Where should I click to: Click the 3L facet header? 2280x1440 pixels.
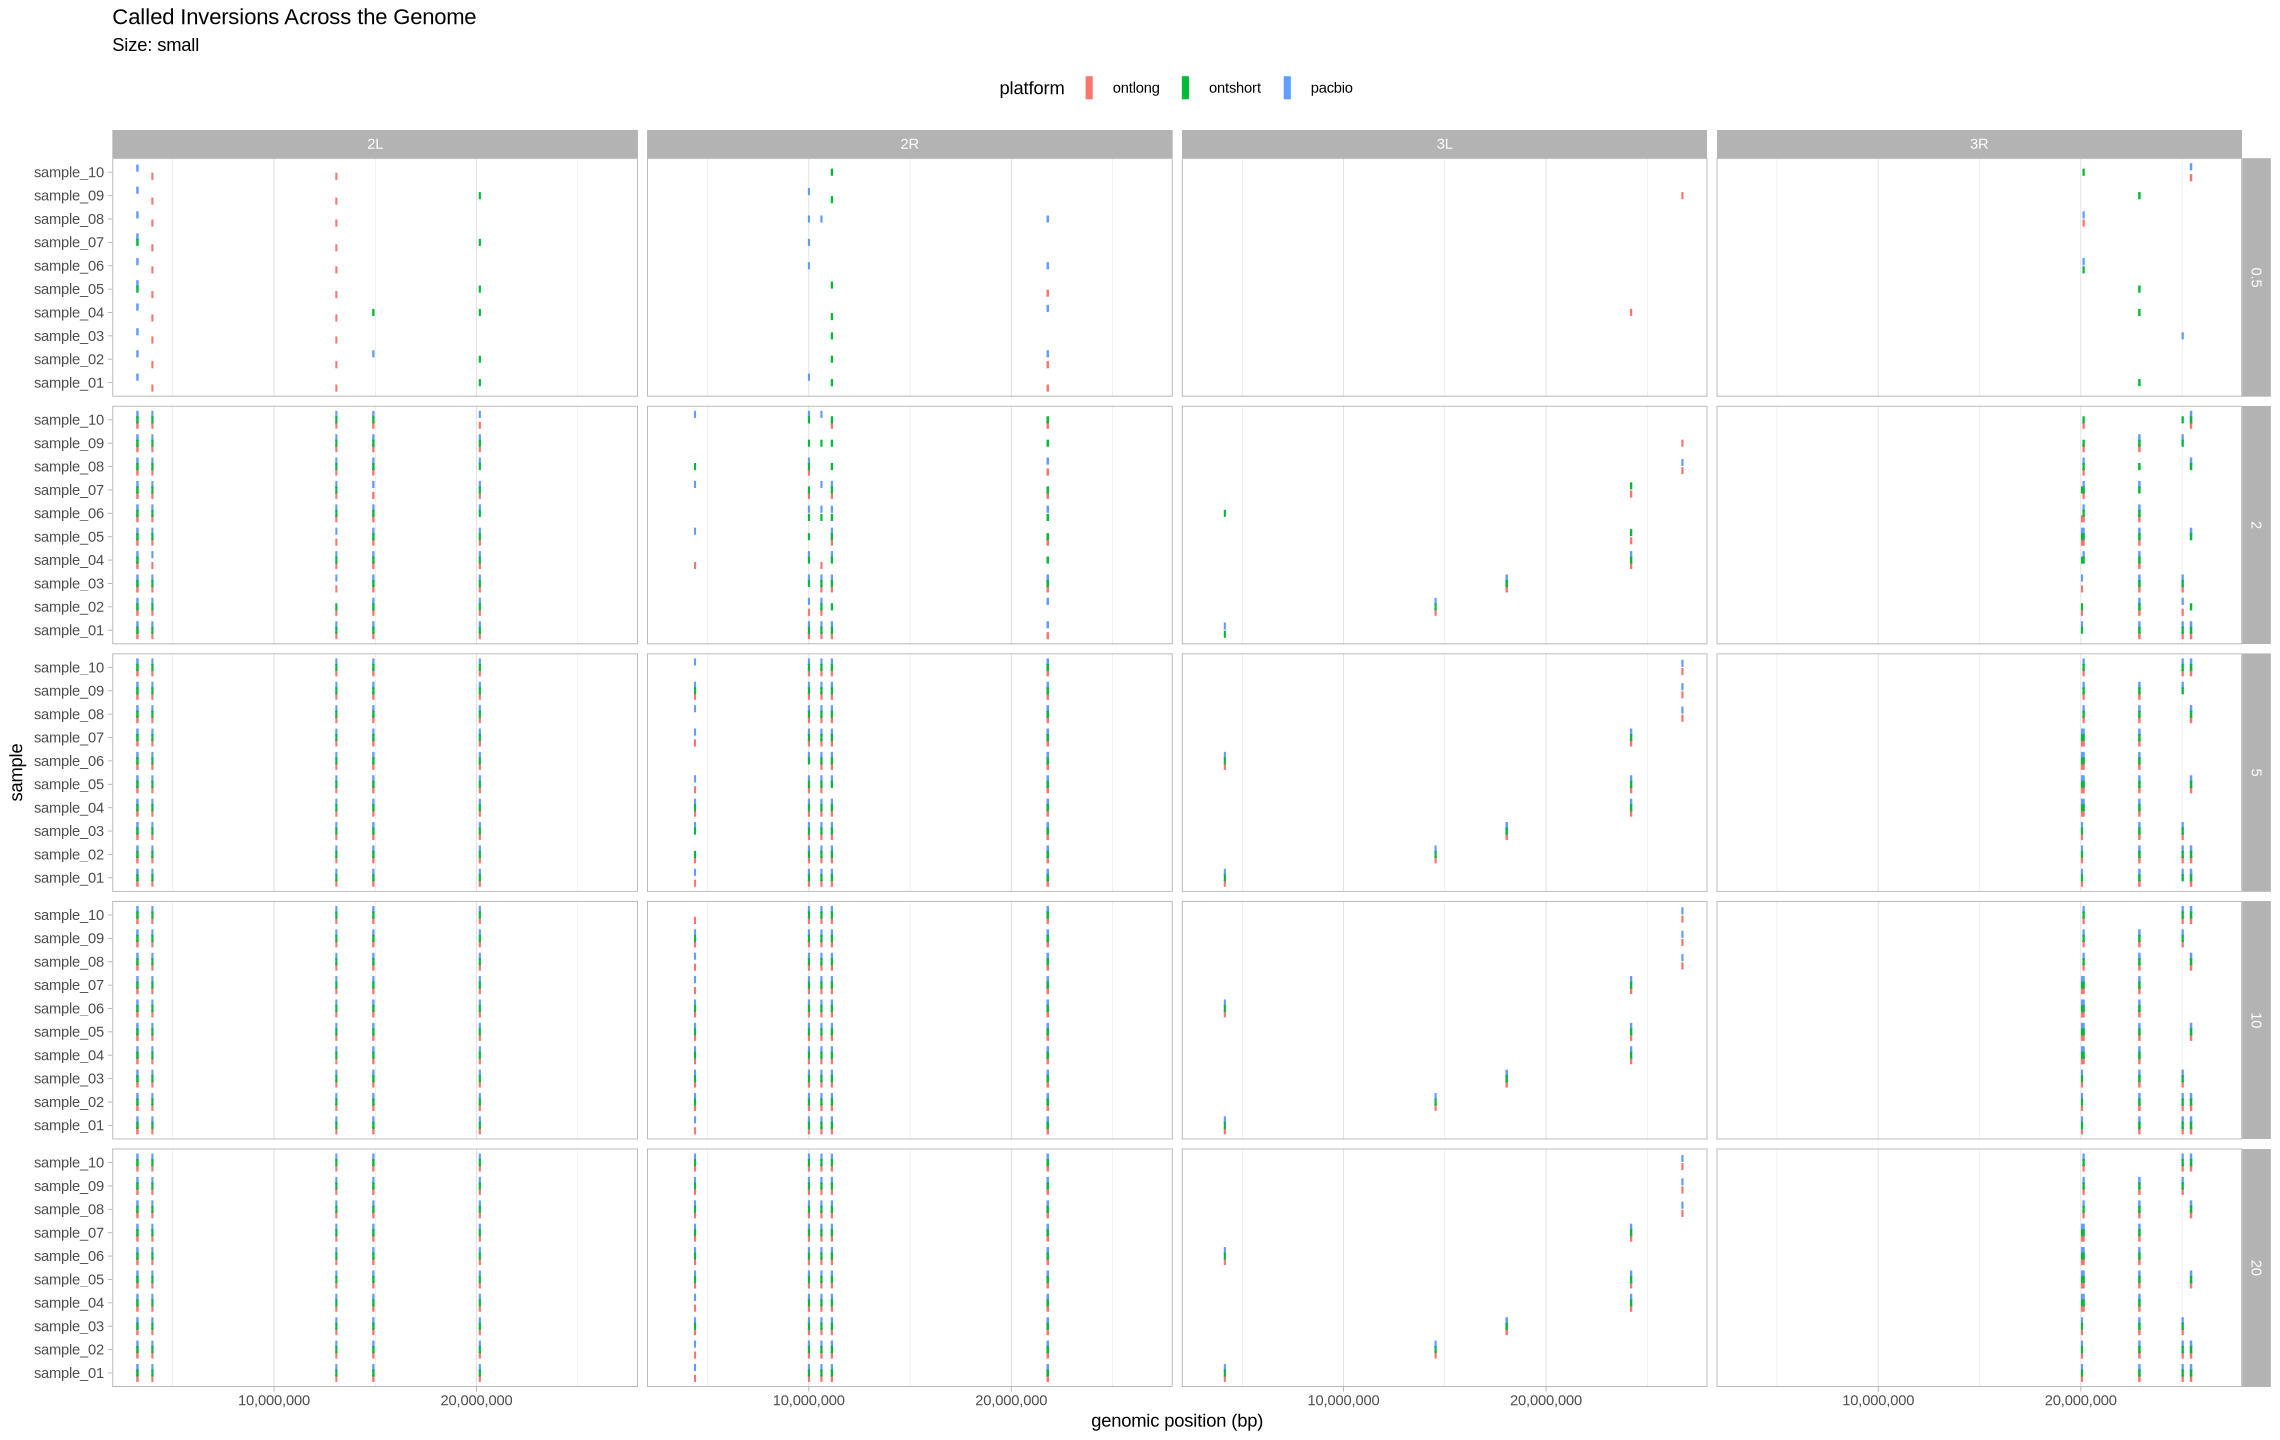coord(1444,144)
